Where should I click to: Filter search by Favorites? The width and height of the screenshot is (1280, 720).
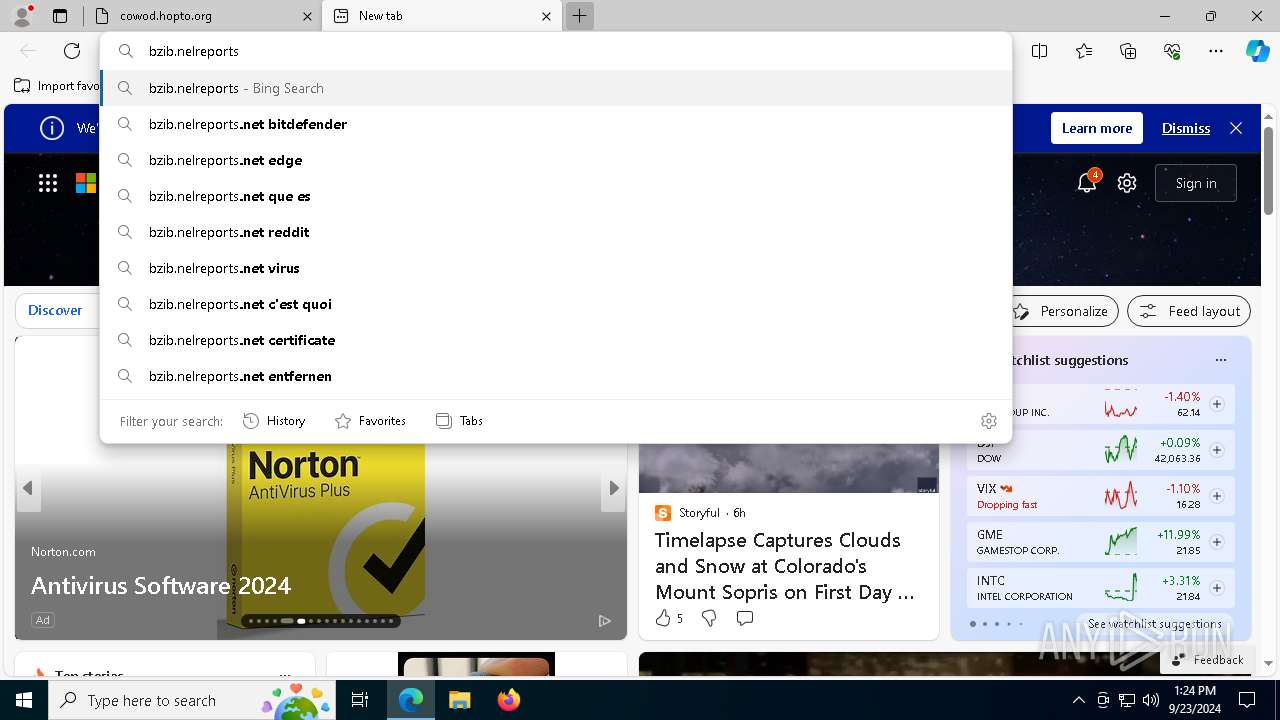point(370,421)
